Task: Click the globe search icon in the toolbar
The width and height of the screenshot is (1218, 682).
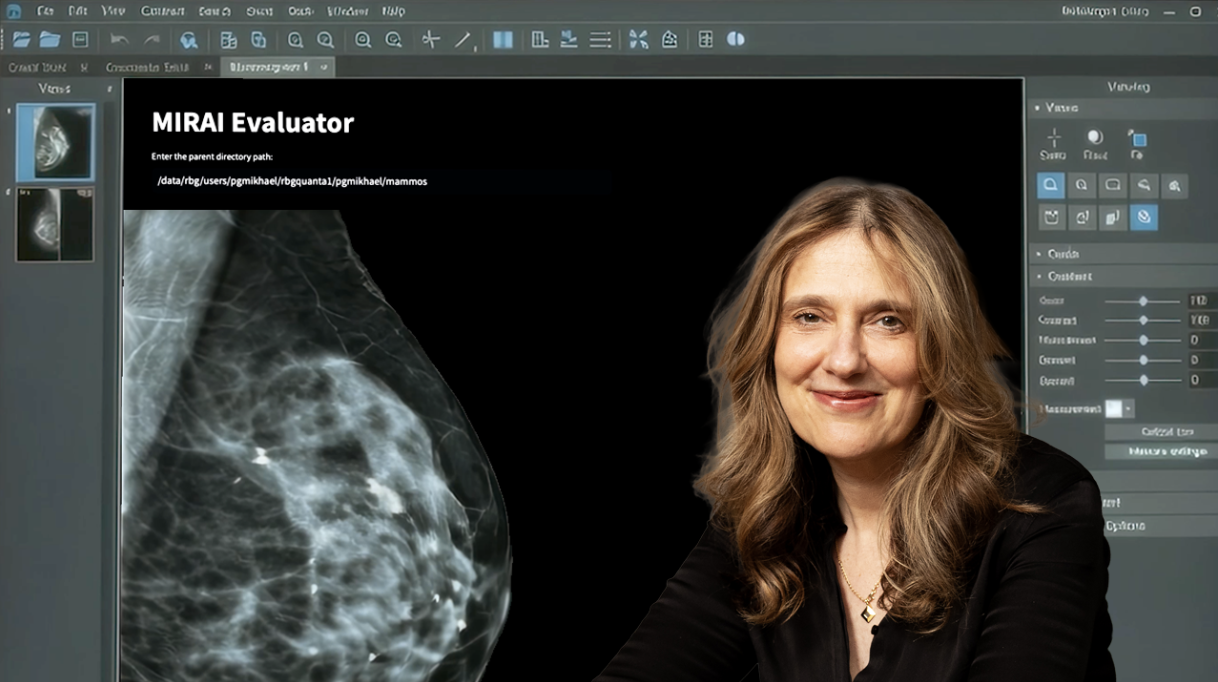Action: 188,40
